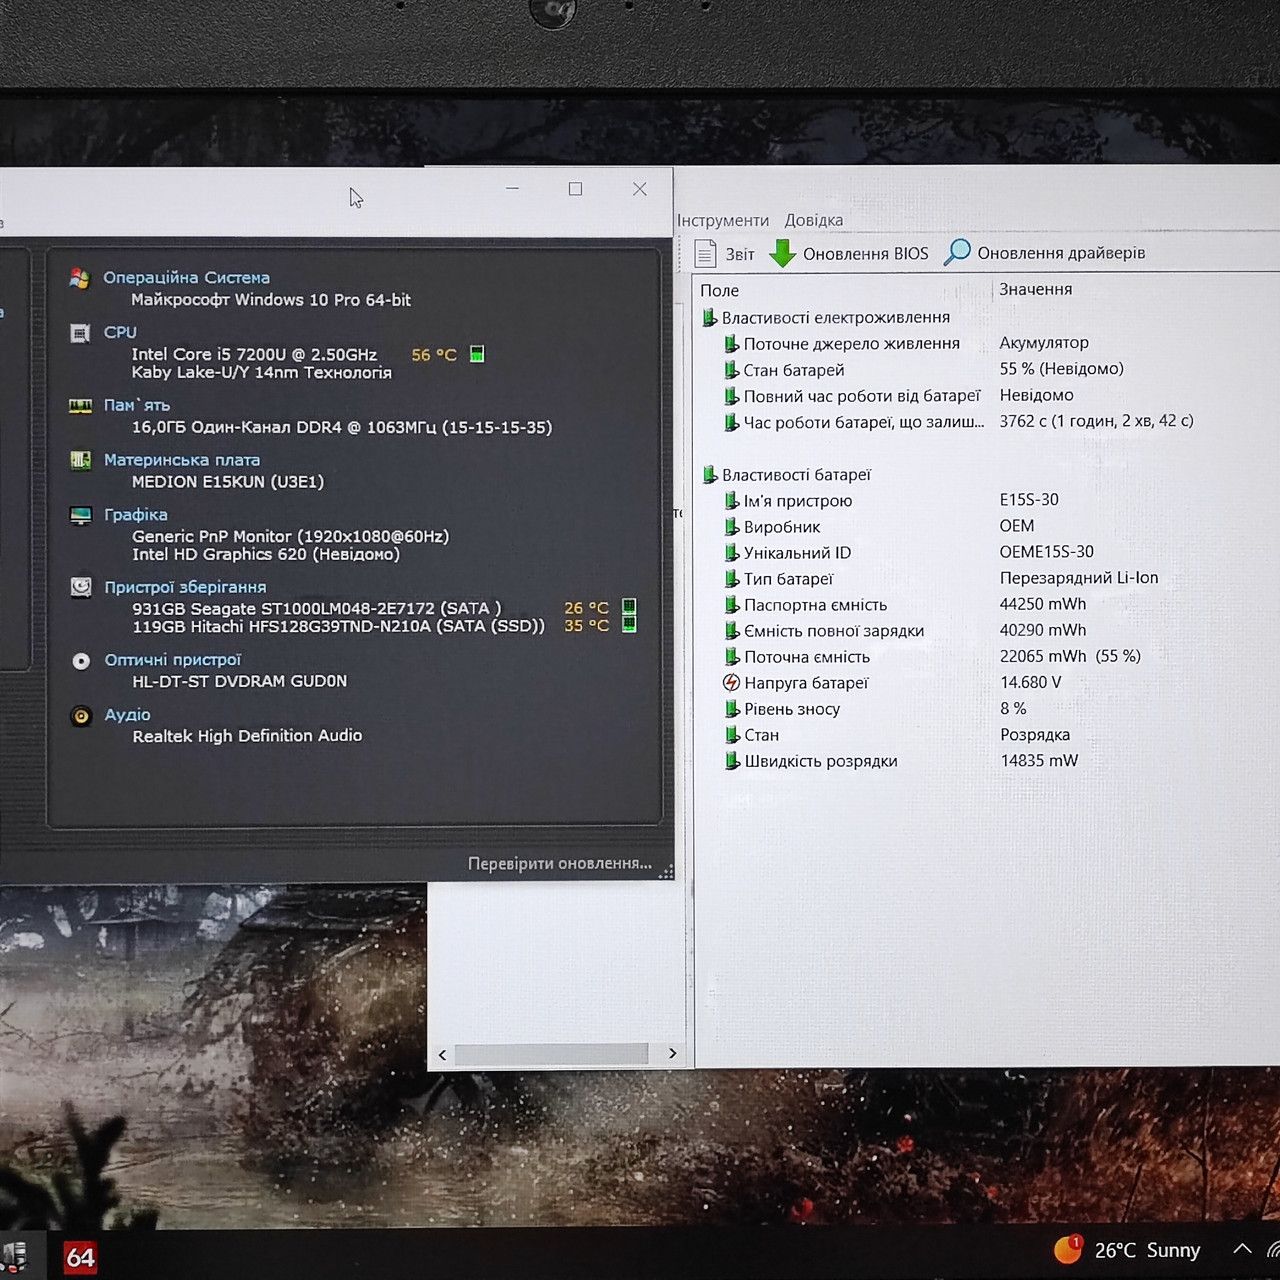
Task: Click the green BIOS update arrow icon
Action: tap(782, 253)
